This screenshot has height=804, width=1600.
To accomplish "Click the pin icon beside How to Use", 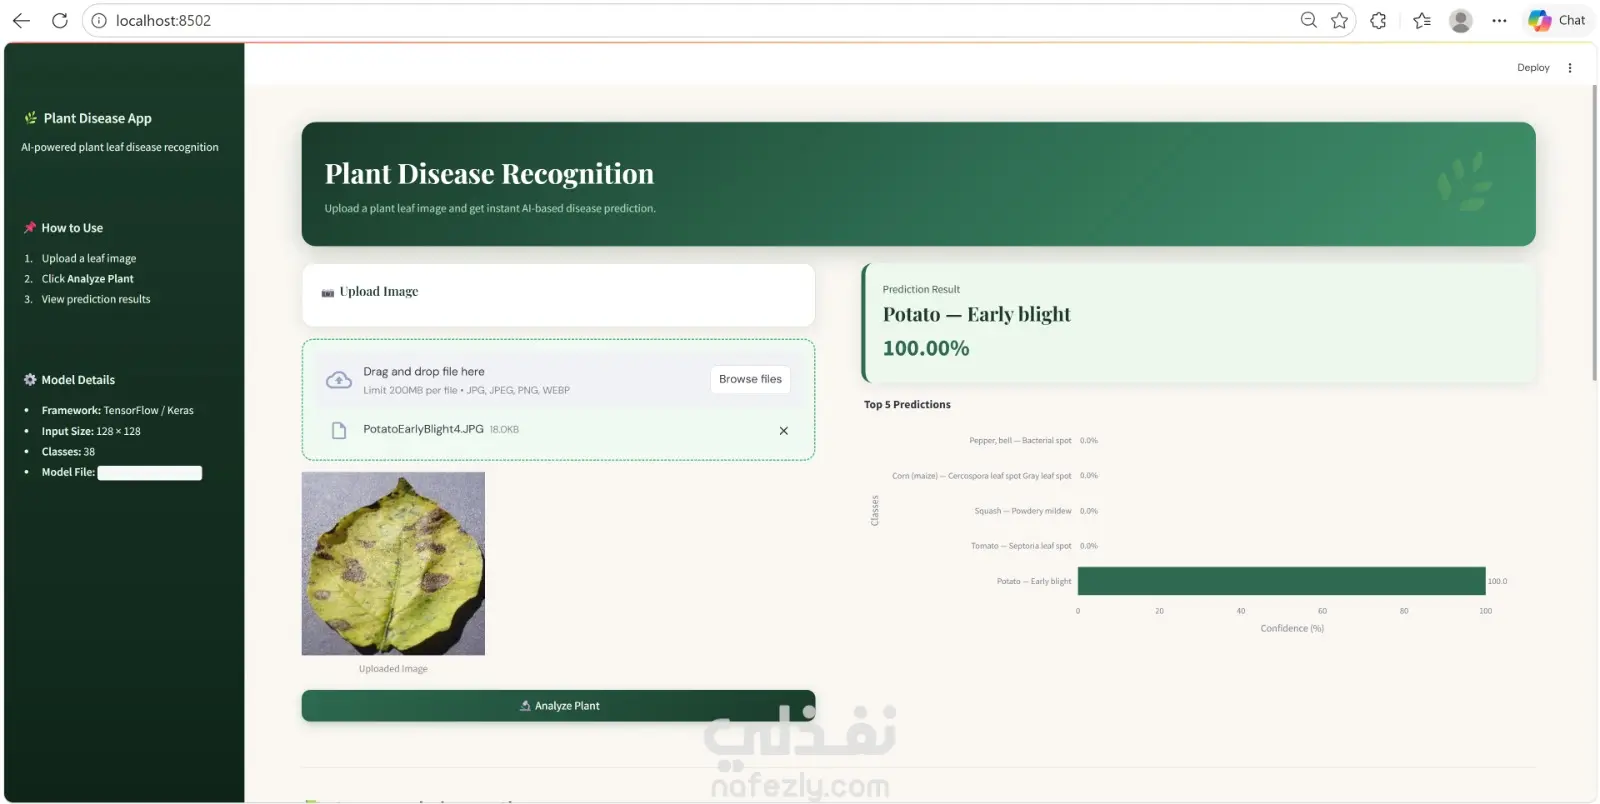I will pos(30,228).
